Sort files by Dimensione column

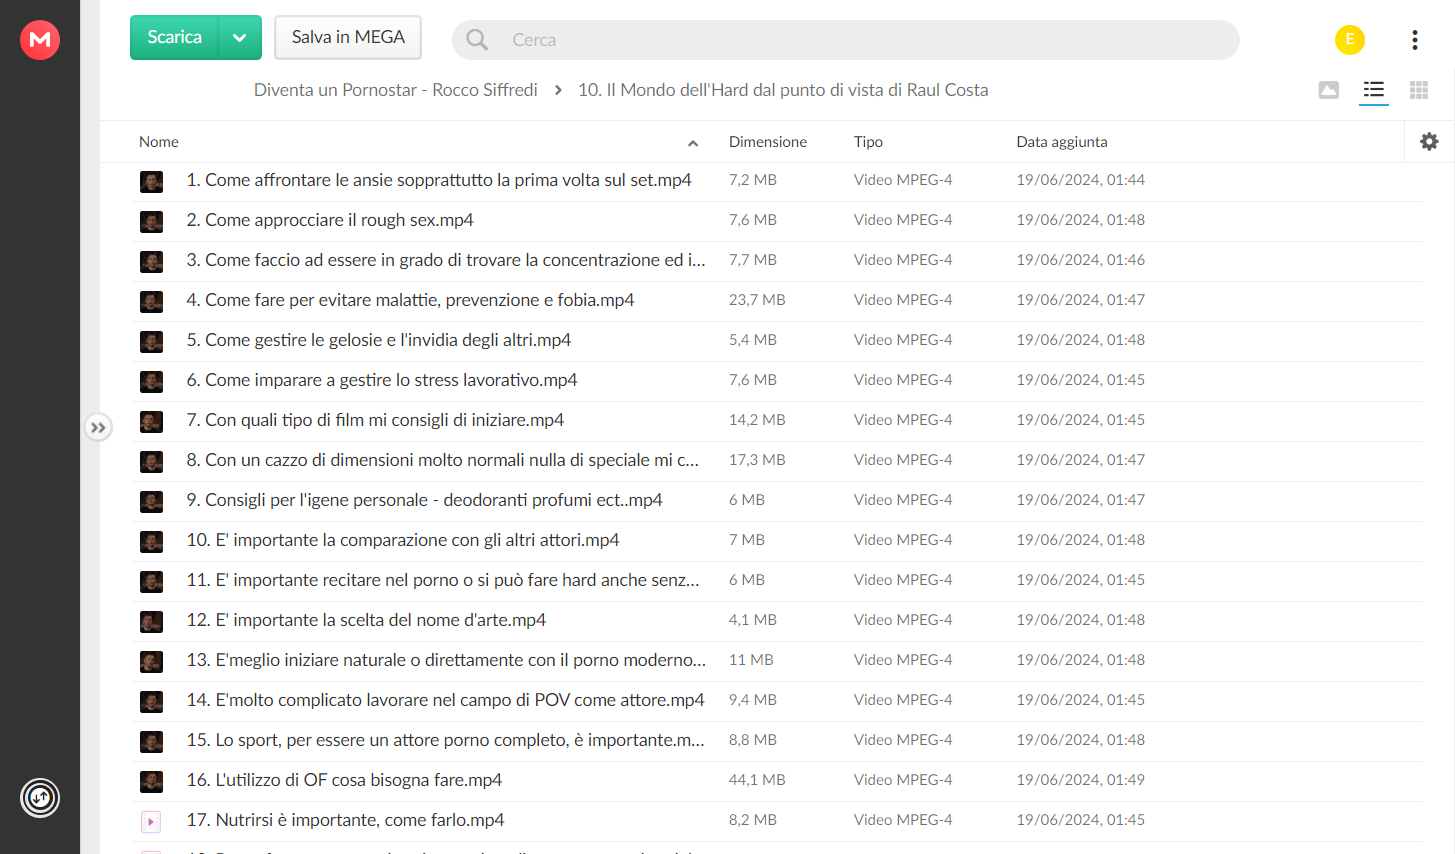[768, 142]
